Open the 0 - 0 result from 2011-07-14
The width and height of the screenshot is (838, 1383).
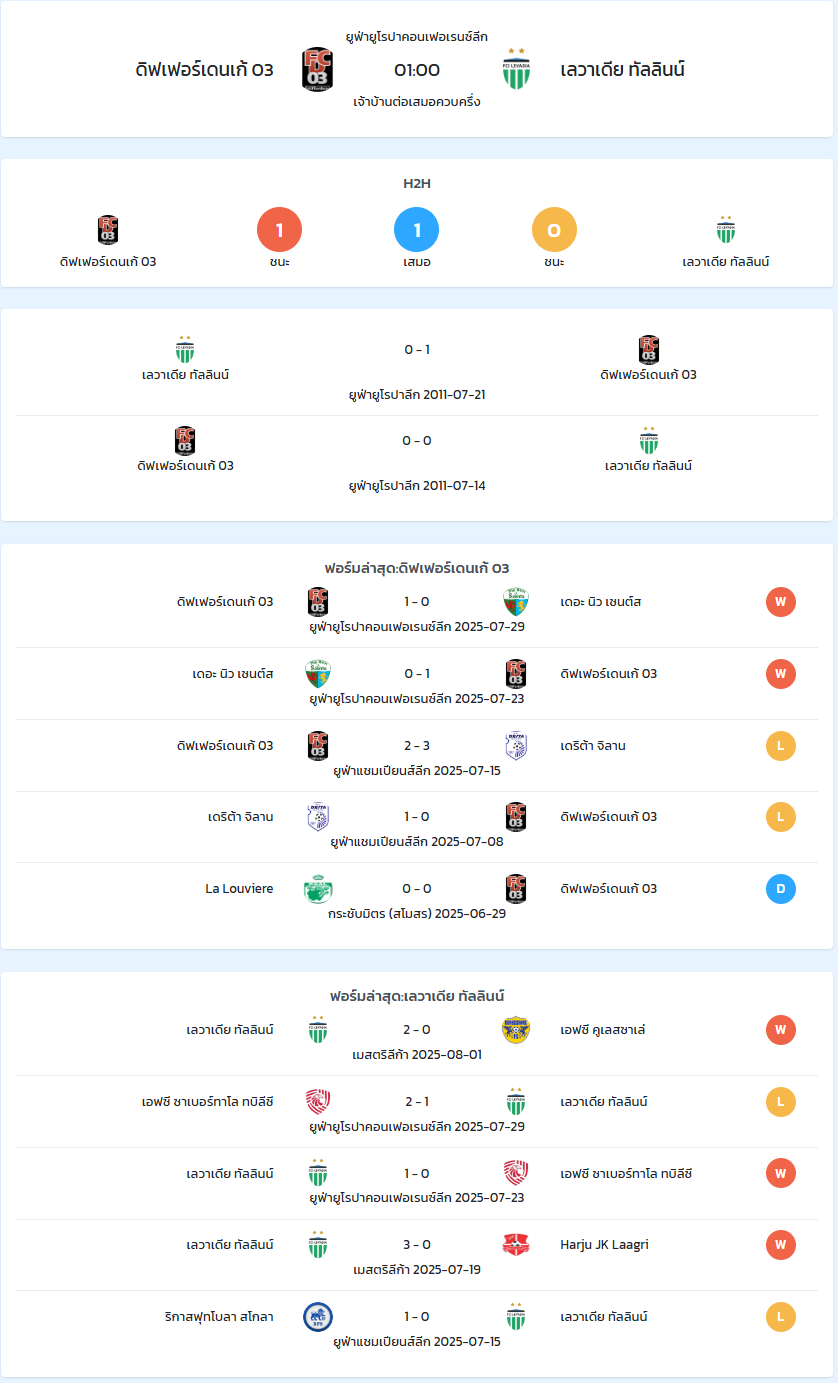pos(417,441)
